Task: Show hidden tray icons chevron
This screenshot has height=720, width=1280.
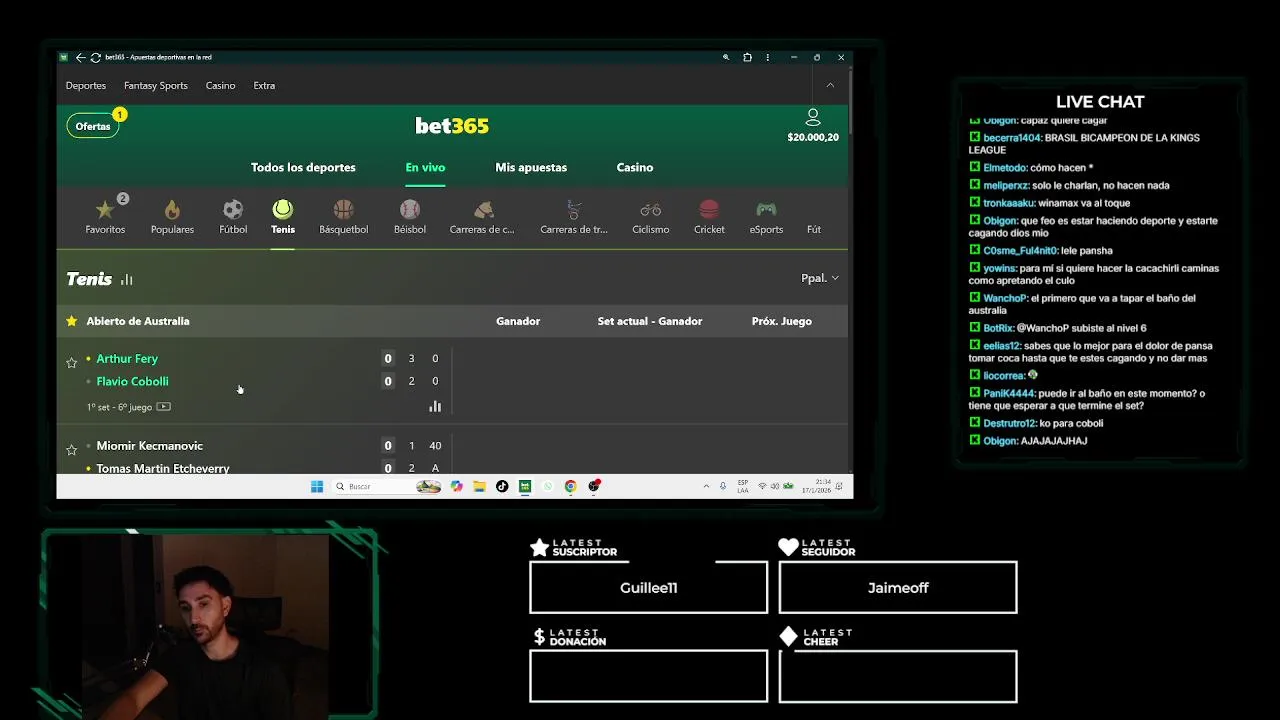Action: tap(706, 486)
